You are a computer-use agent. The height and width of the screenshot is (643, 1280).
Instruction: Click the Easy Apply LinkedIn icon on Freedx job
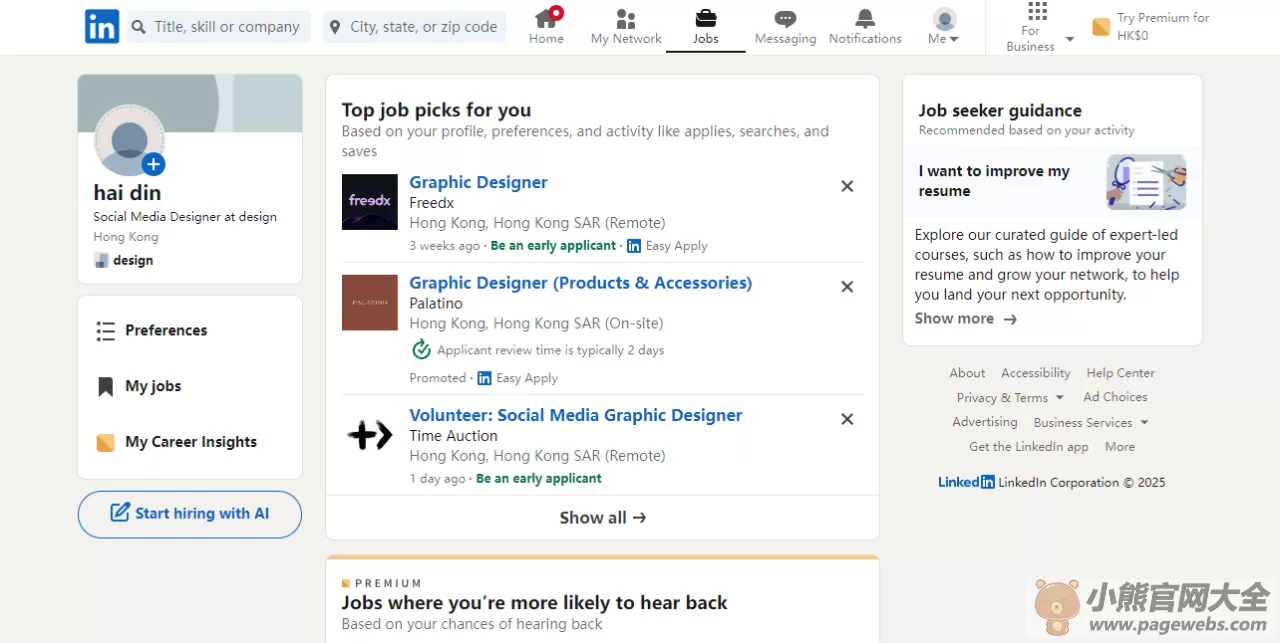[x=633, y=245]
